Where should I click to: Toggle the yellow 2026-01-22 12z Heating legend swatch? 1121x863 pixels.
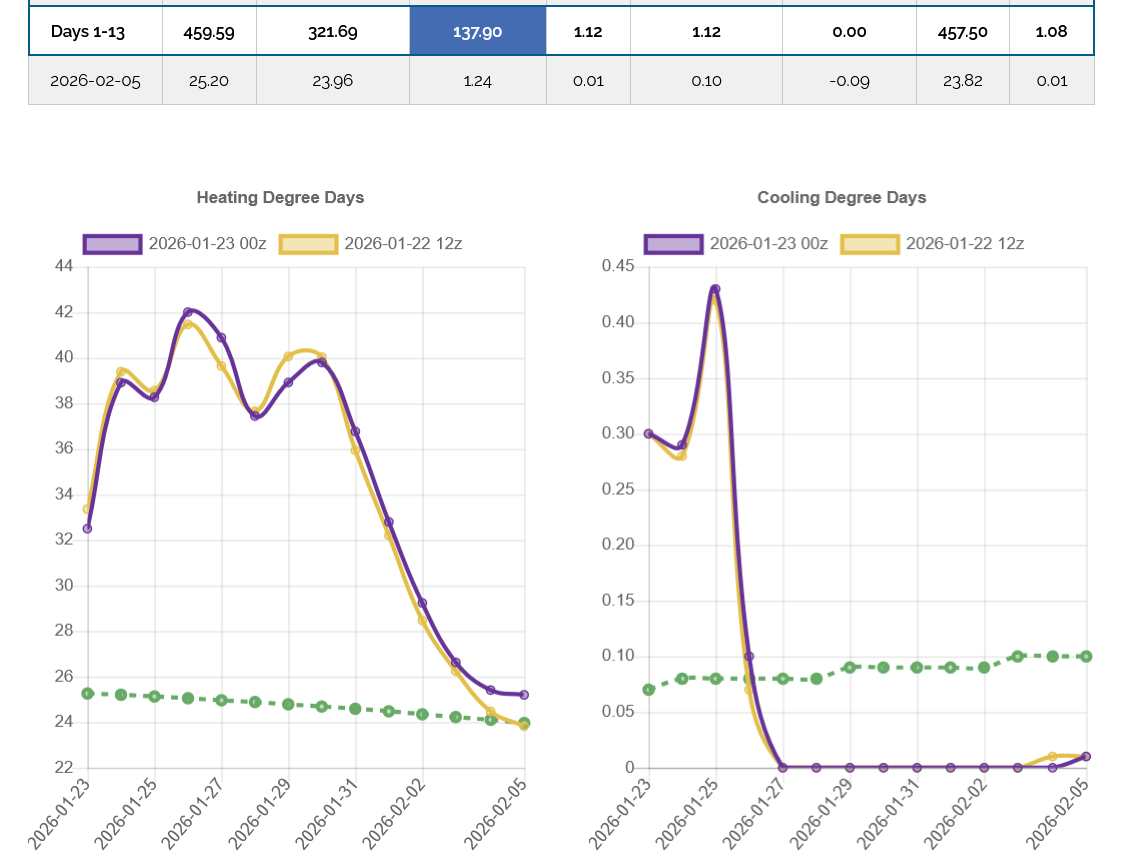click(x=309, y=244)
